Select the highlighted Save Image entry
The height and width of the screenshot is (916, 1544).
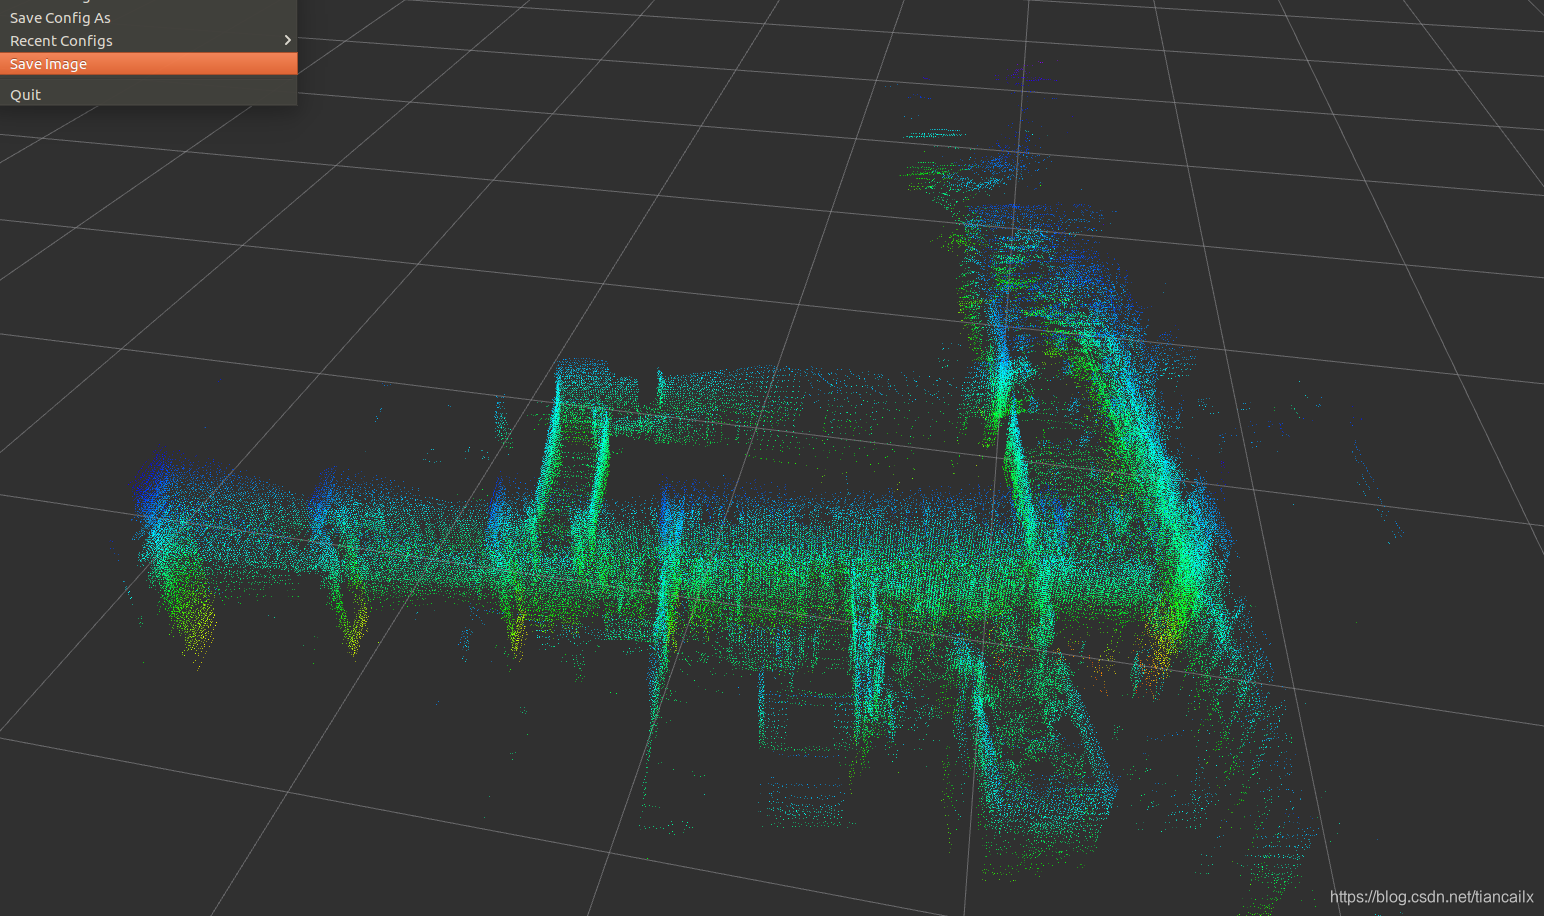148,64
